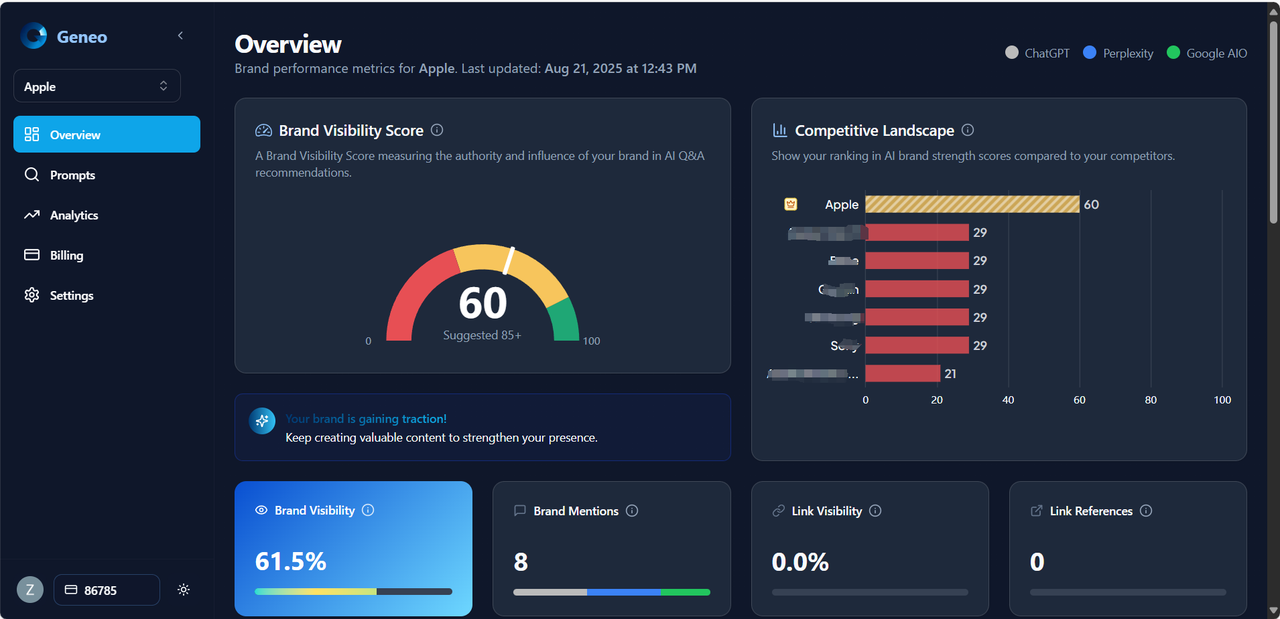This screenshot has height=619, width=1280.
Task: Click 'Your brand is gaining traction!' text
Action: point(366,419)
